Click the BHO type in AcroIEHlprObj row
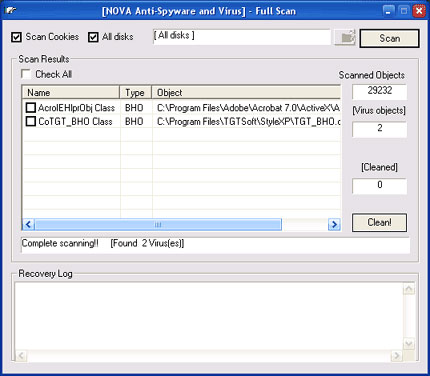This screenshot has height=376, width=430. [x=134, y=108]
